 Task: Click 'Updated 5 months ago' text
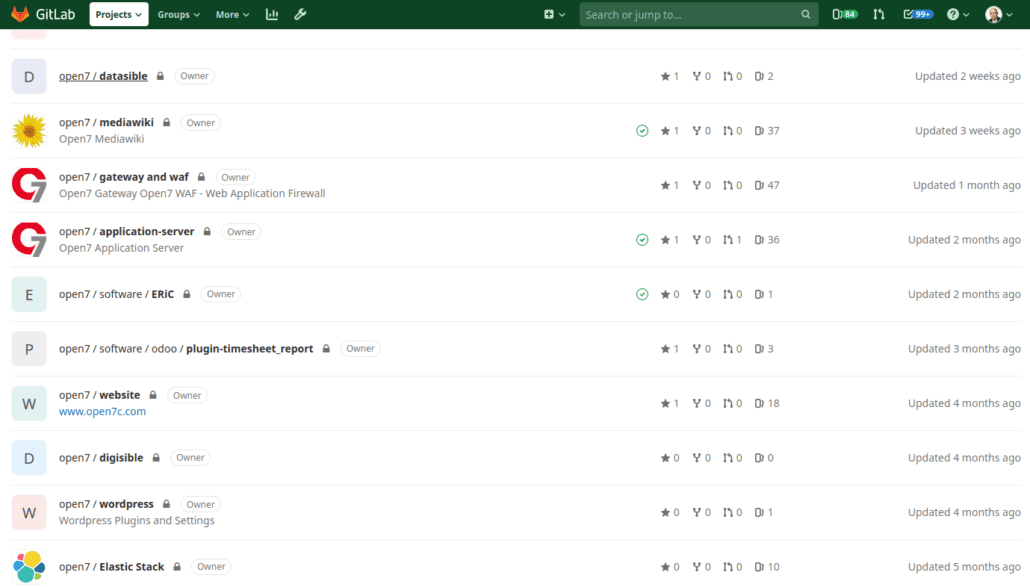[964, 567]
